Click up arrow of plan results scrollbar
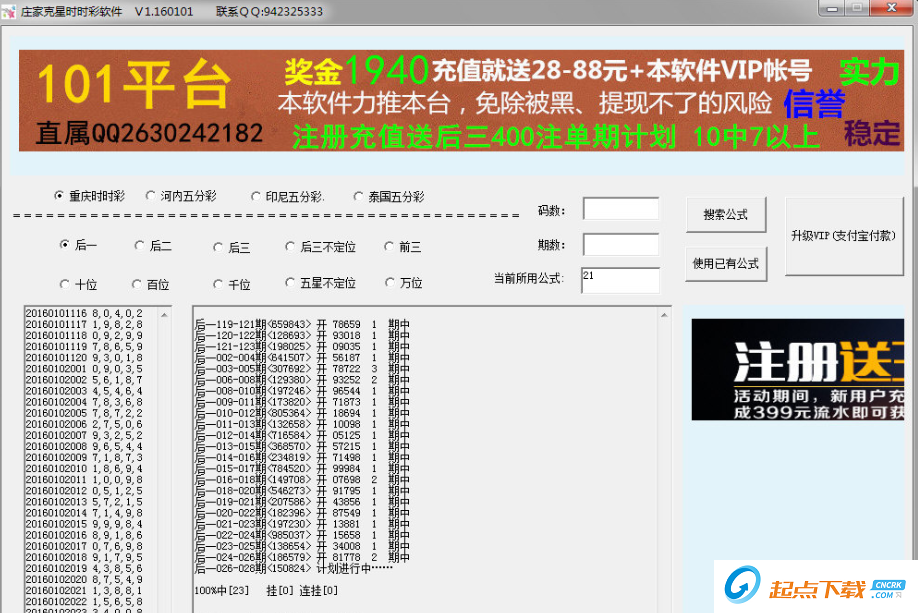 [x=664, y=315]
